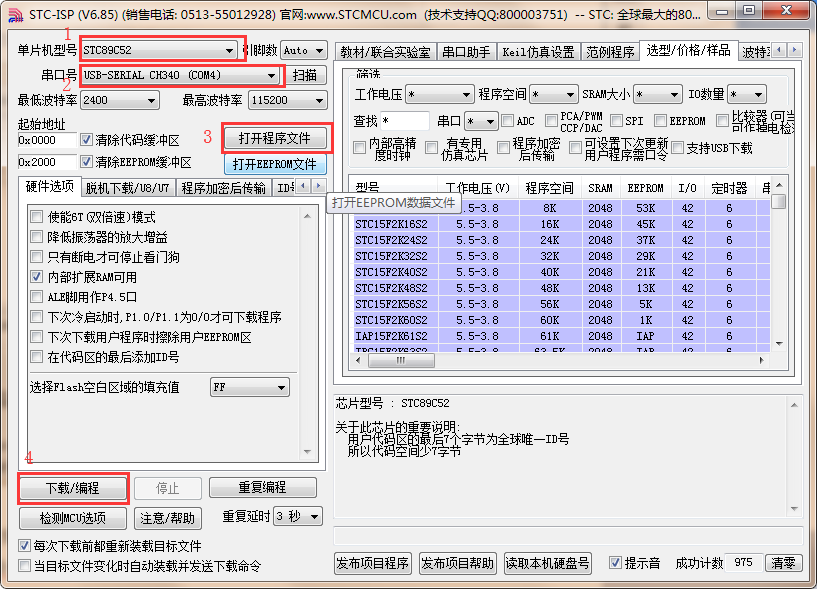Image resolution: width=817 pixels, height=589 pixels.
Task: Check the 支持USB下载 filter checkbox
Action: (677, 148)
